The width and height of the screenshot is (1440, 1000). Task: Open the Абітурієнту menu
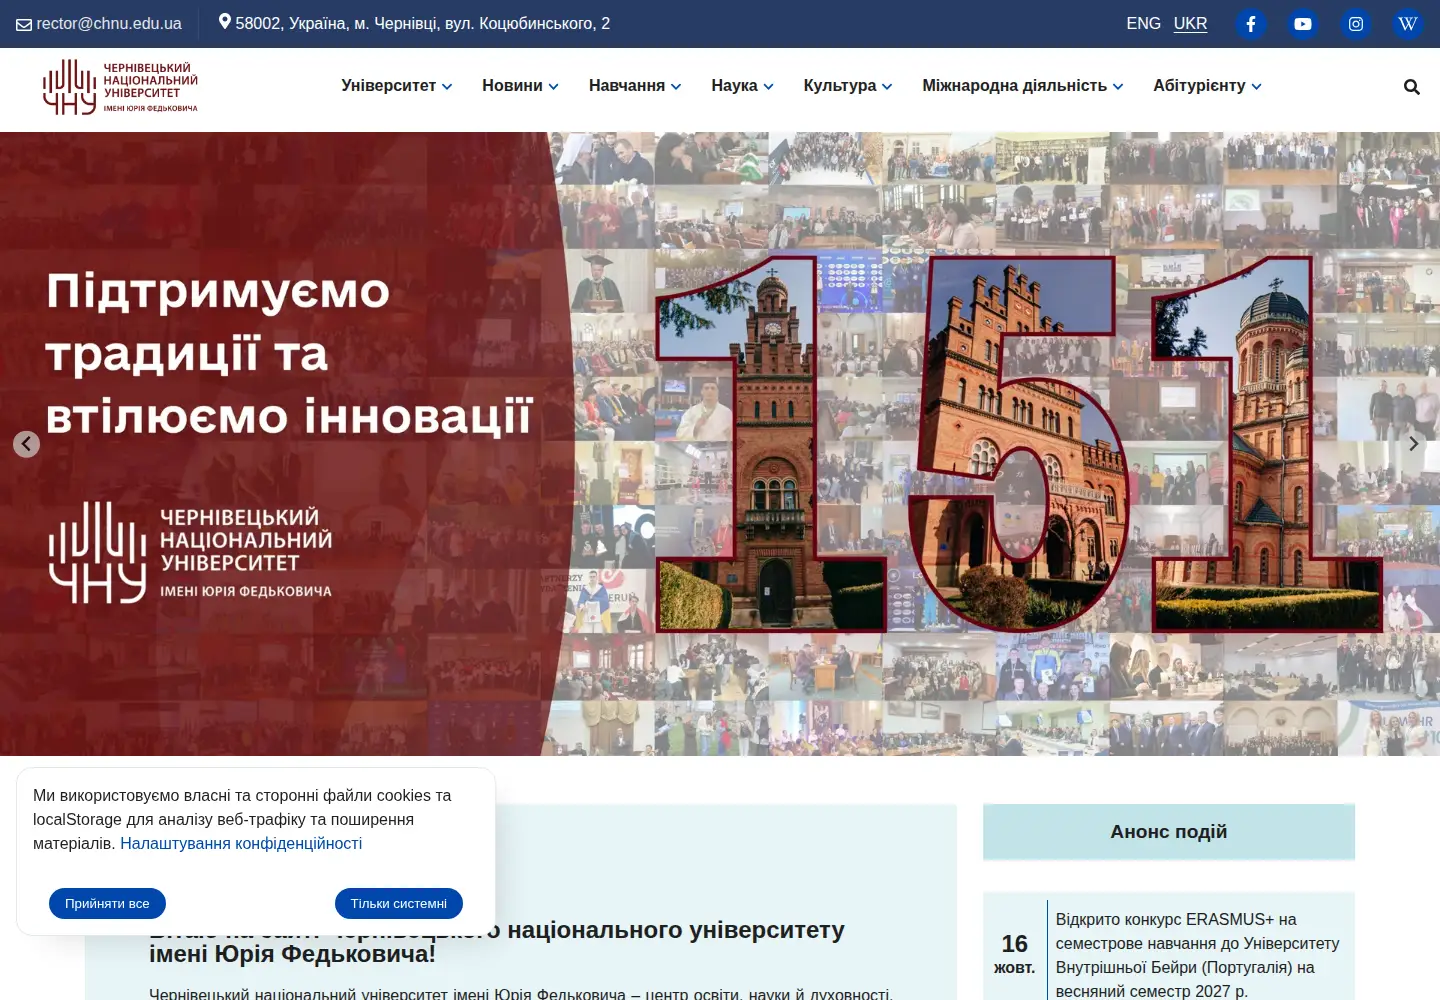click(1207, 86)
